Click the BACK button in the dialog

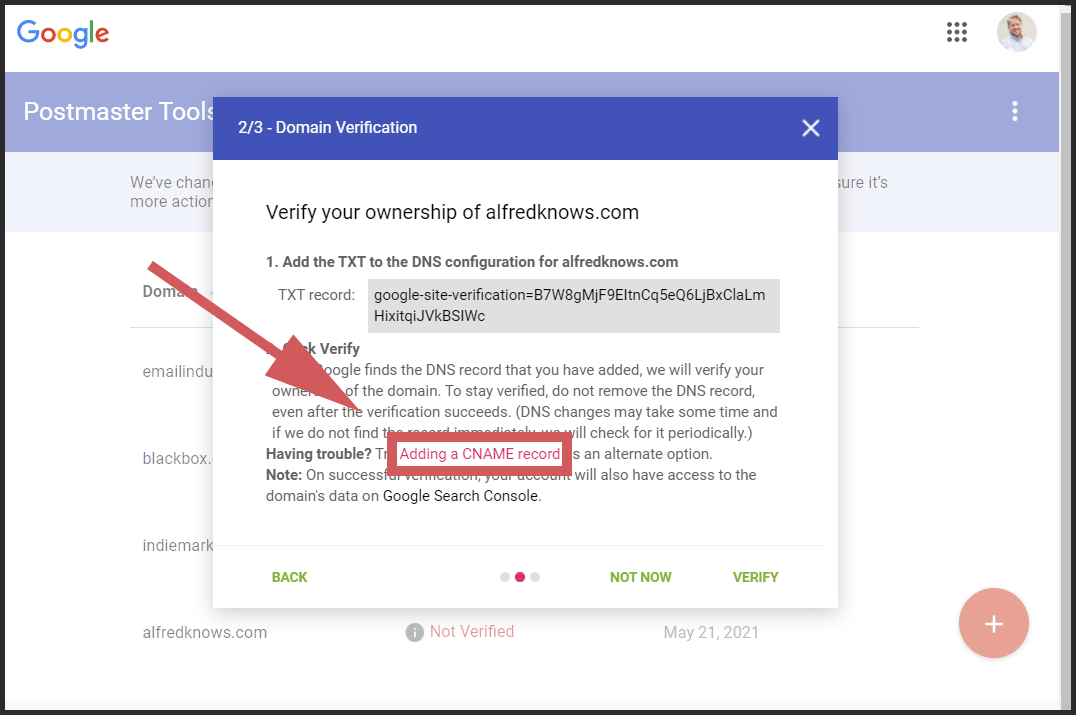click(290, 577)
